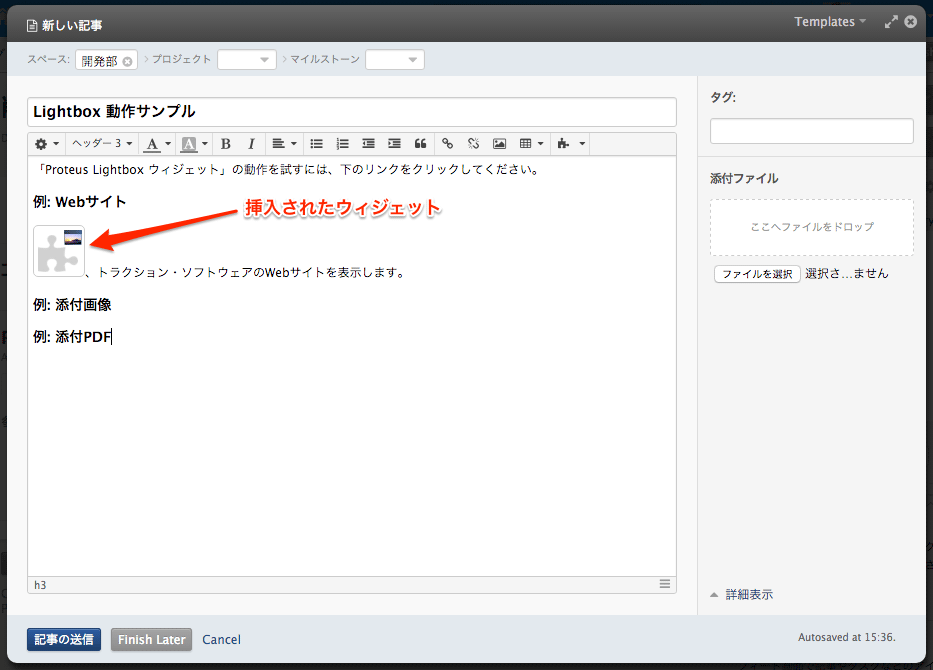Open the widget puzzle-piece plugin menu
The image size is (933, 670).
coord(571,144)
